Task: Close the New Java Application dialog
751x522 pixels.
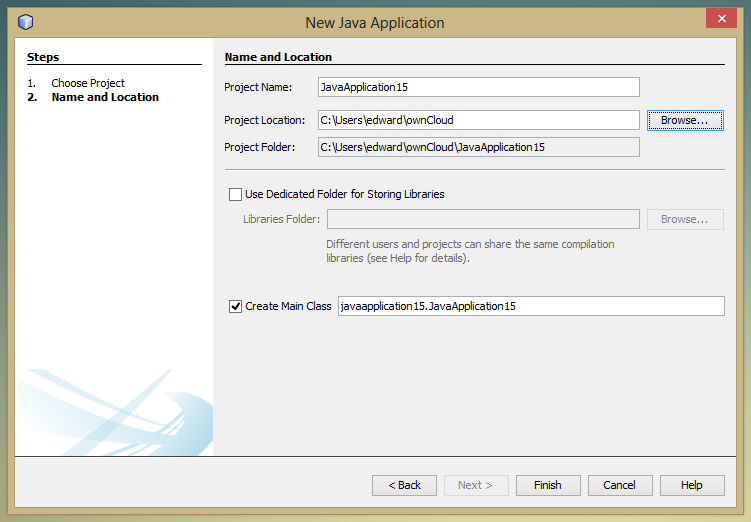Action: point(720,19)
